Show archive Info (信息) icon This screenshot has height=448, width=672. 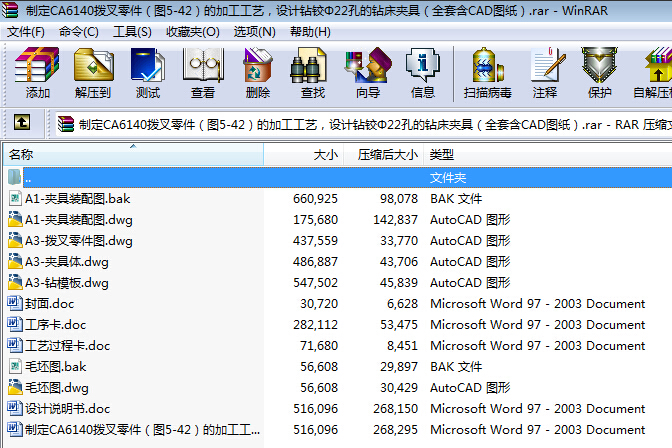[x=423, y=65]
